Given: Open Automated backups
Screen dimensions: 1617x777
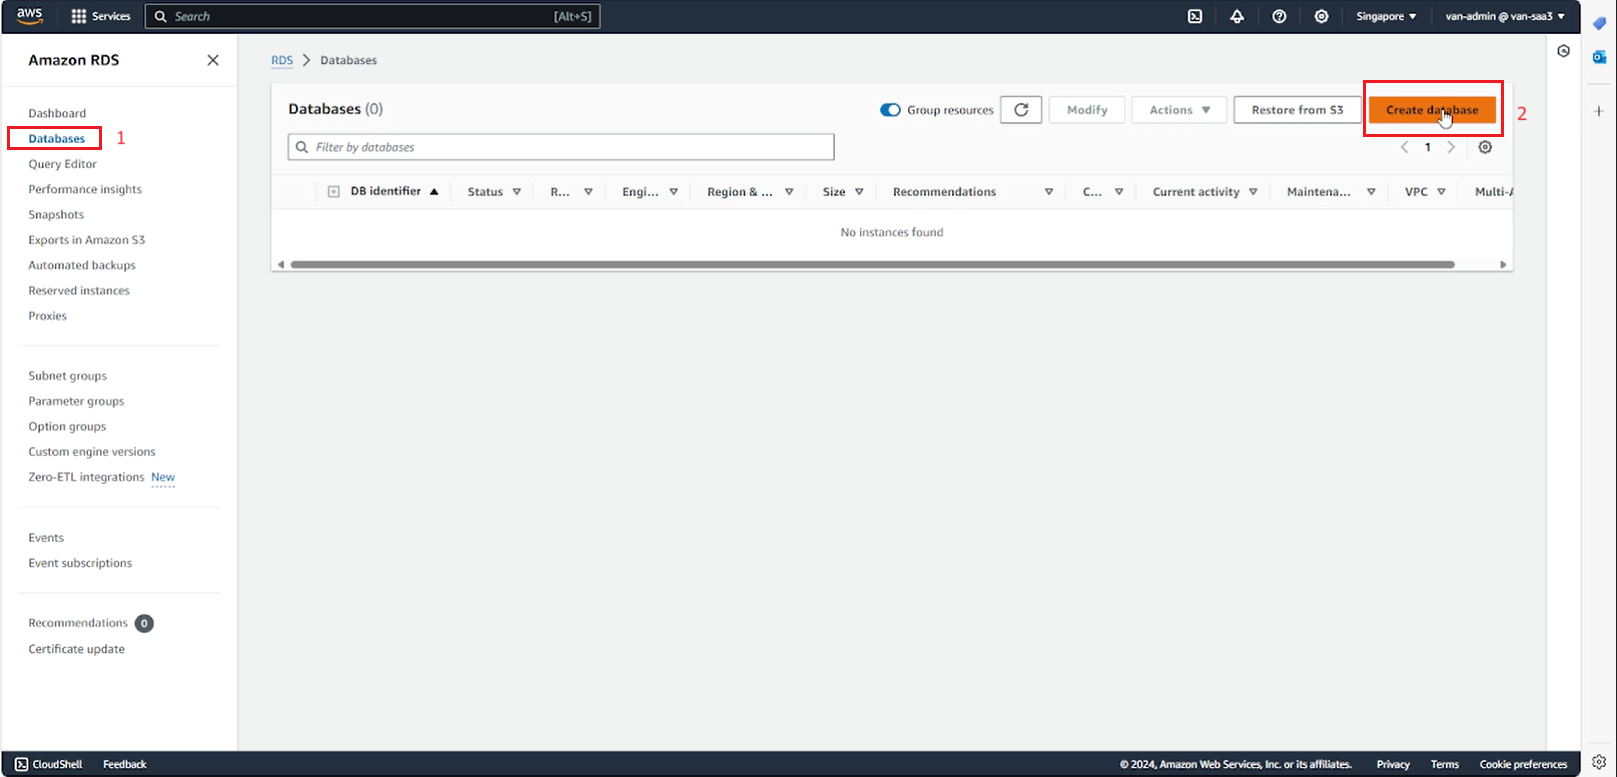Looking at the screenshot, I should pyautogui.click(x=82, y=265).
